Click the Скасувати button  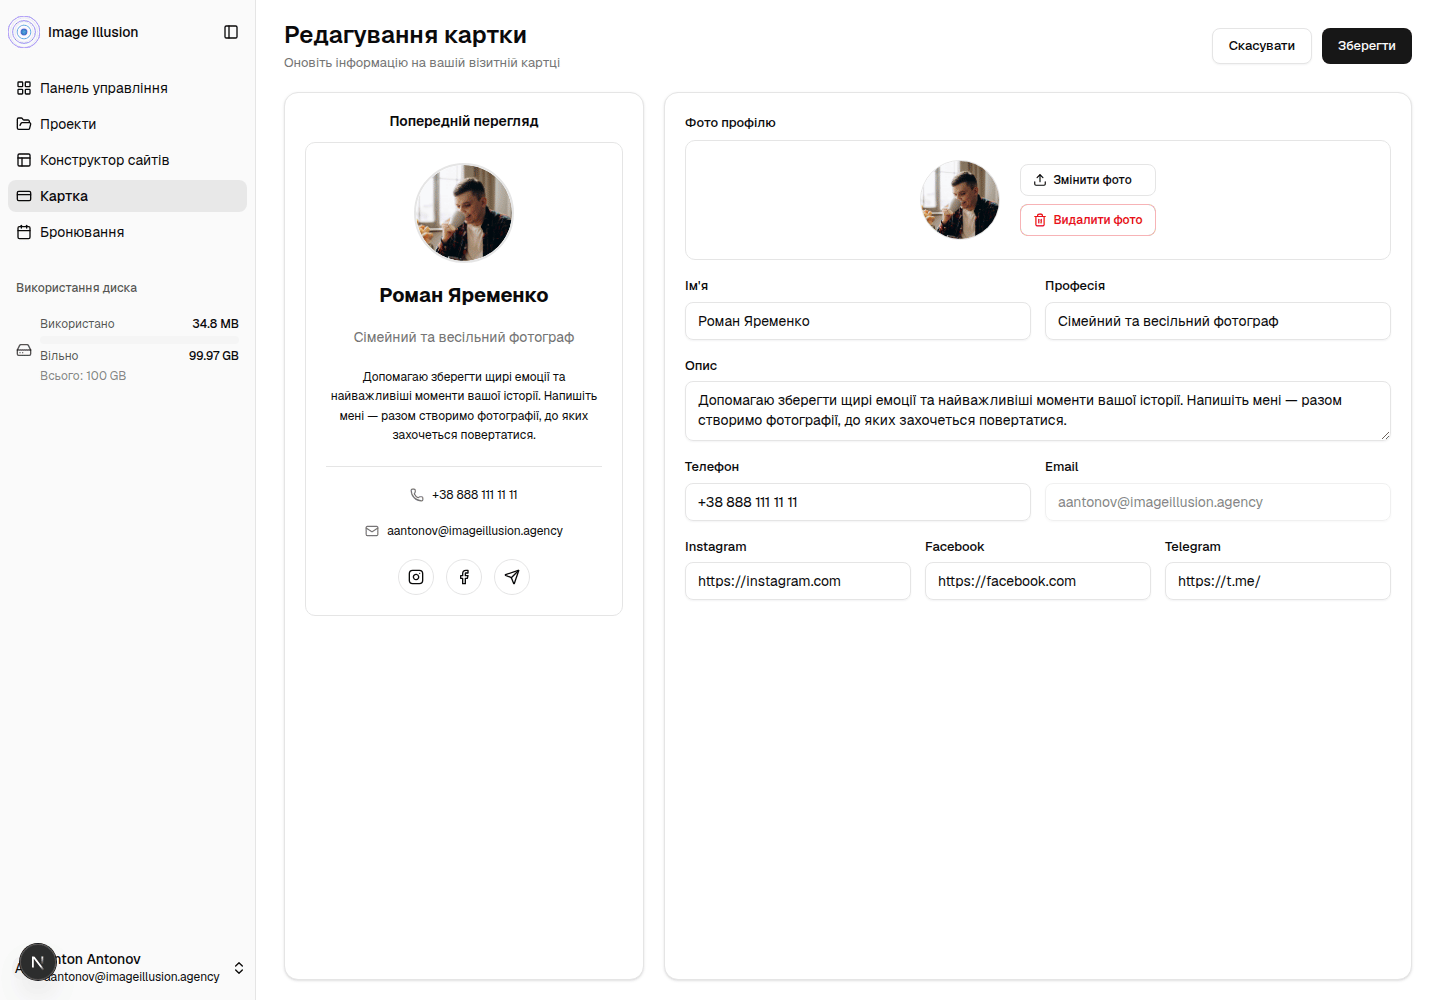pos(1262,46)
